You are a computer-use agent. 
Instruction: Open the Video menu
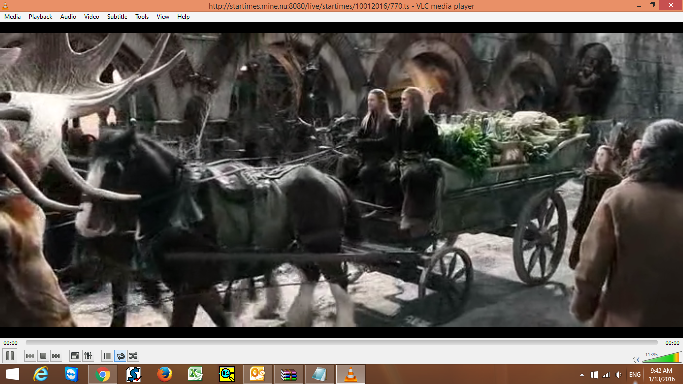[91, 17]
